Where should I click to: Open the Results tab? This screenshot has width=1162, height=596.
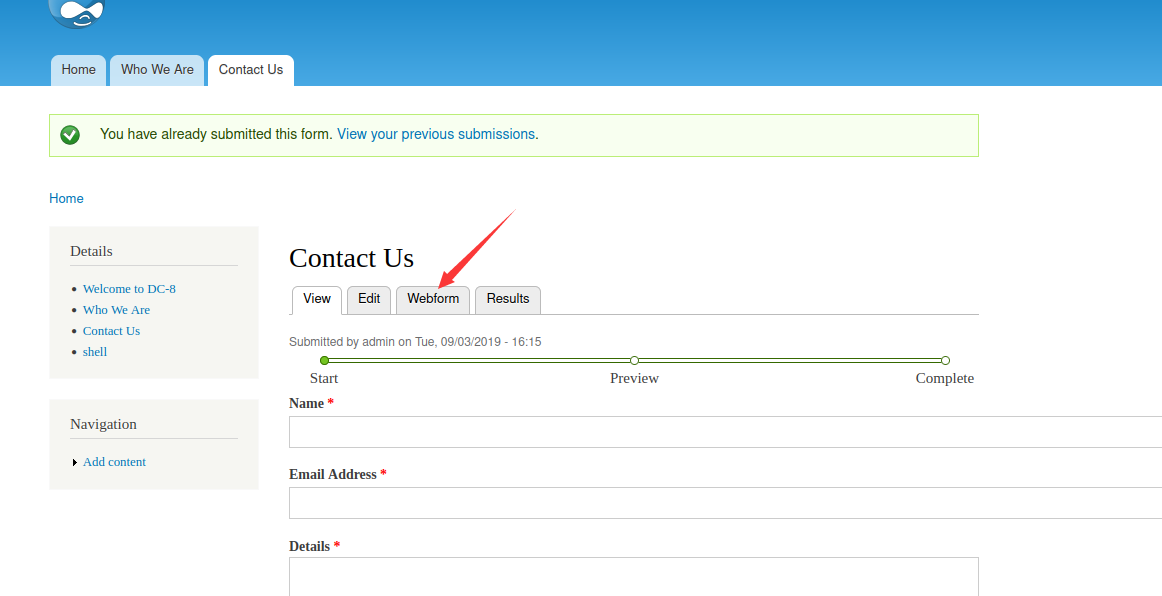pyautogui.click(x=508, y=299)
